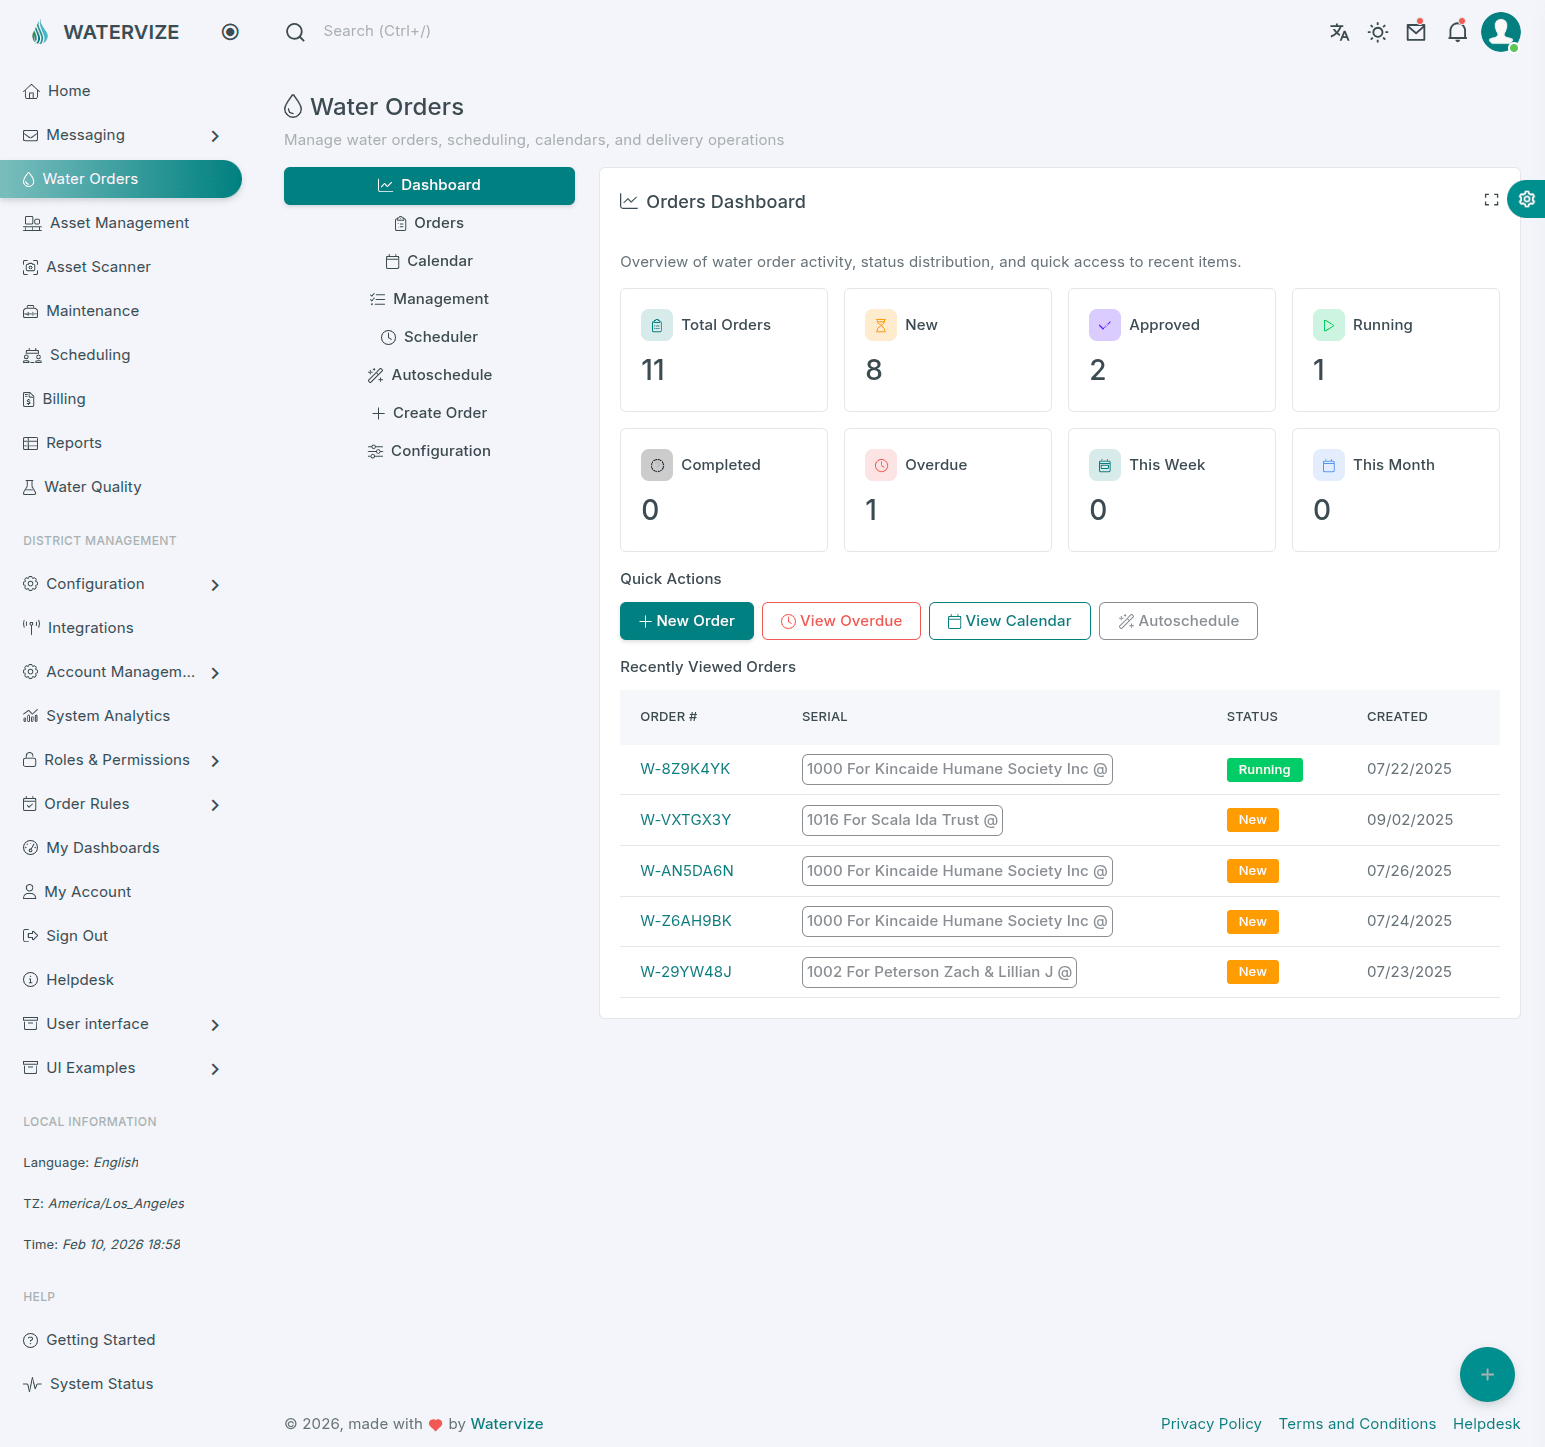
Task: Switch to the Calendar tab
Action: [x=429, y=261]
